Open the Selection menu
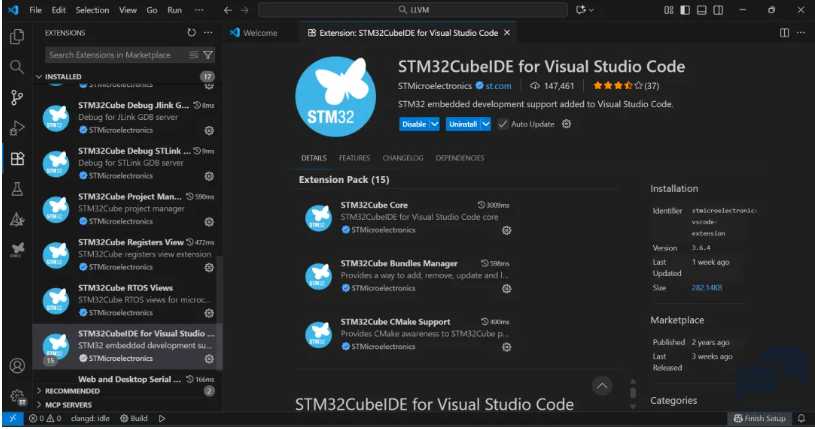The image size is (815, 429). tap(92, 10)
